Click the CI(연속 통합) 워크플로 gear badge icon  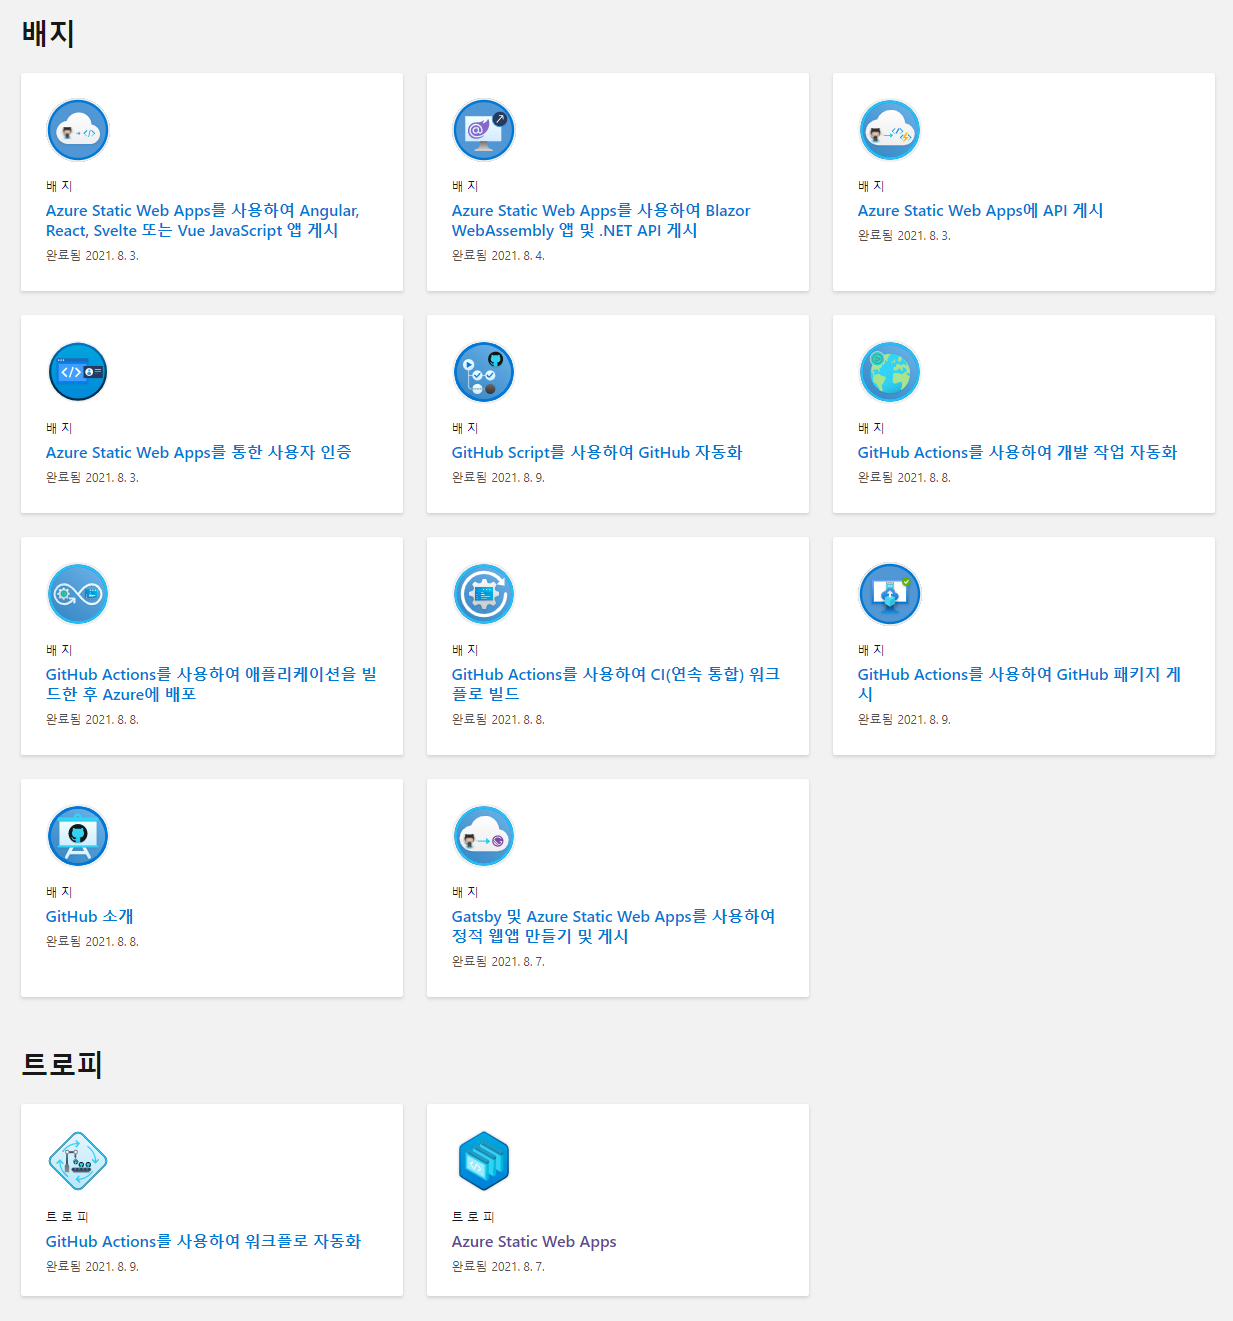(484, 594)
